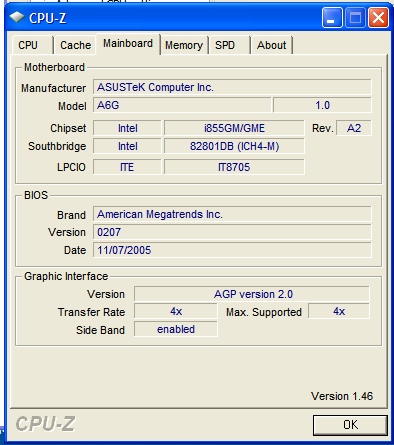Screen dimensions: 394x445
Task: Click the Max. Supported 4x value
Action: click(x=339, y=311)
